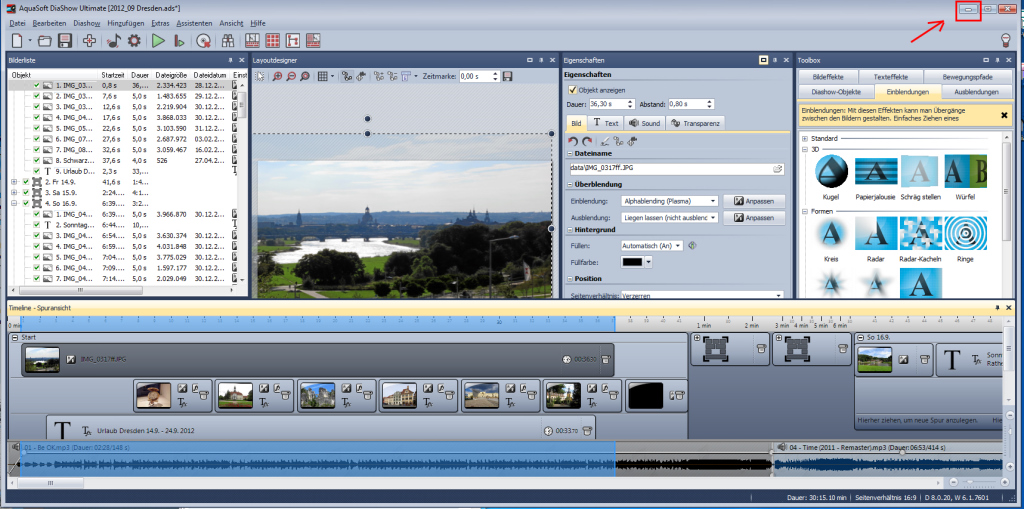Select the Kugel transition effect
The image size is (1024, 509).
[829, 171]
